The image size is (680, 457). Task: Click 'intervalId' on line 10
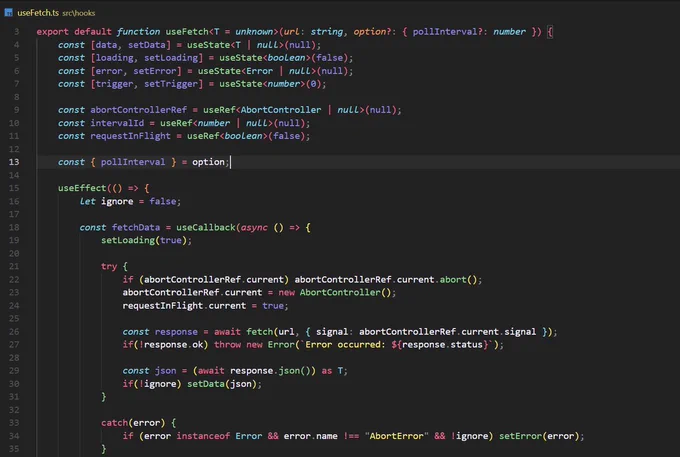[117, 123]
